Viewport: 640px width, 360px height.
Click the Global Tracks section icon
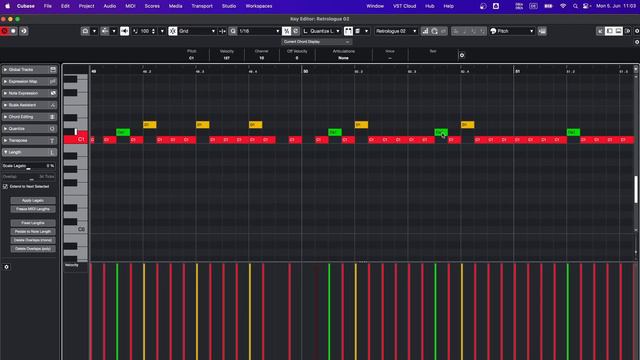point(53,70)
